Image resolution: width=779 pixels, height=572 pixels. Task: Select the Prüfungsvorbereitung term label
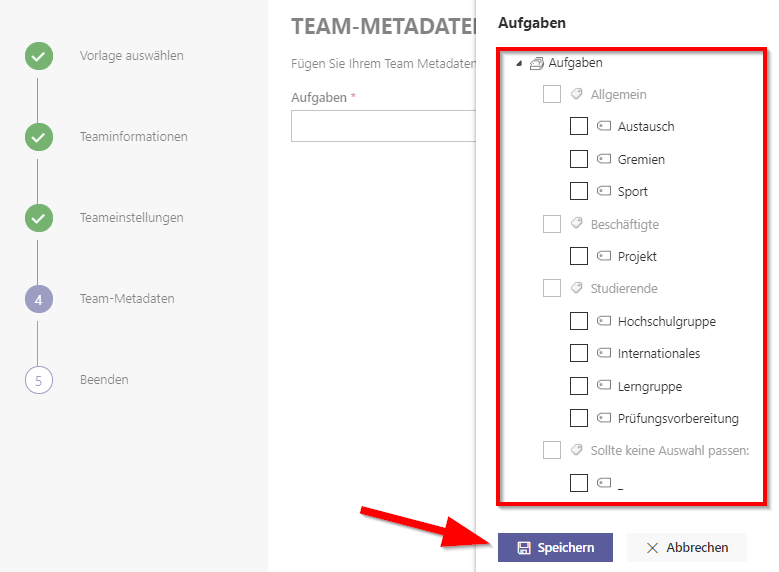(x=678, y=418)
